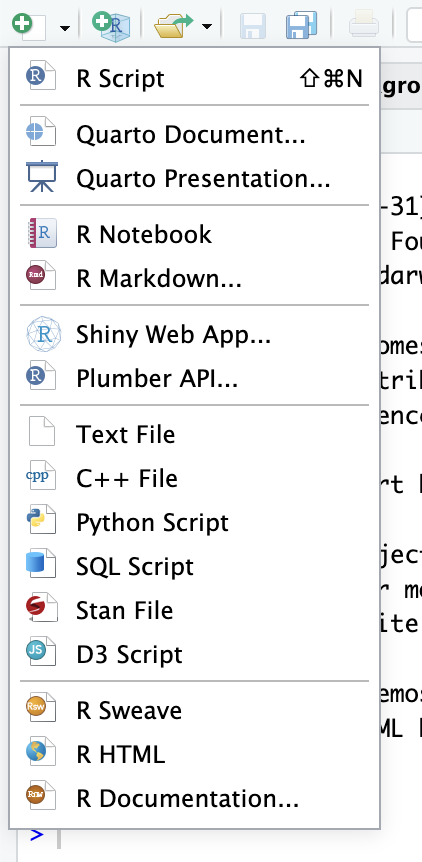Click the SQL database icon

(41, 563)
